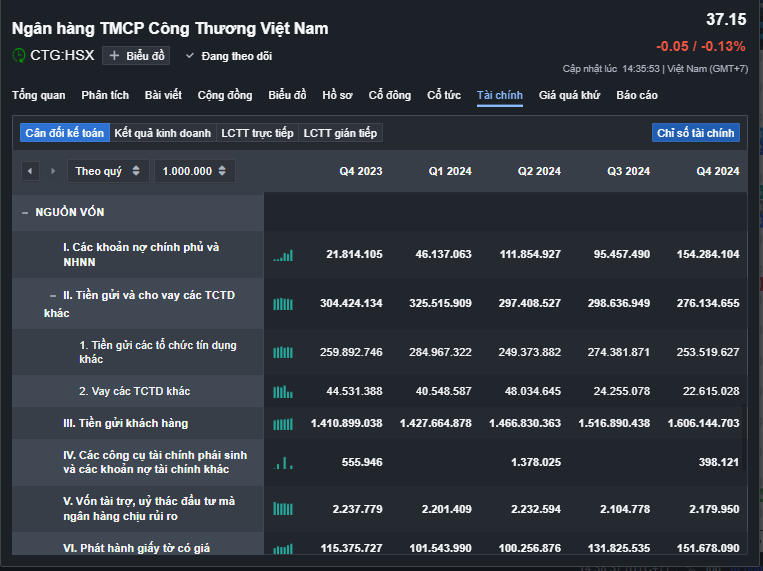Click the Ngân hàng TMCP Công Thương Việt Nam title
This screenshot has height=571, width=763.
coord(170,28)
